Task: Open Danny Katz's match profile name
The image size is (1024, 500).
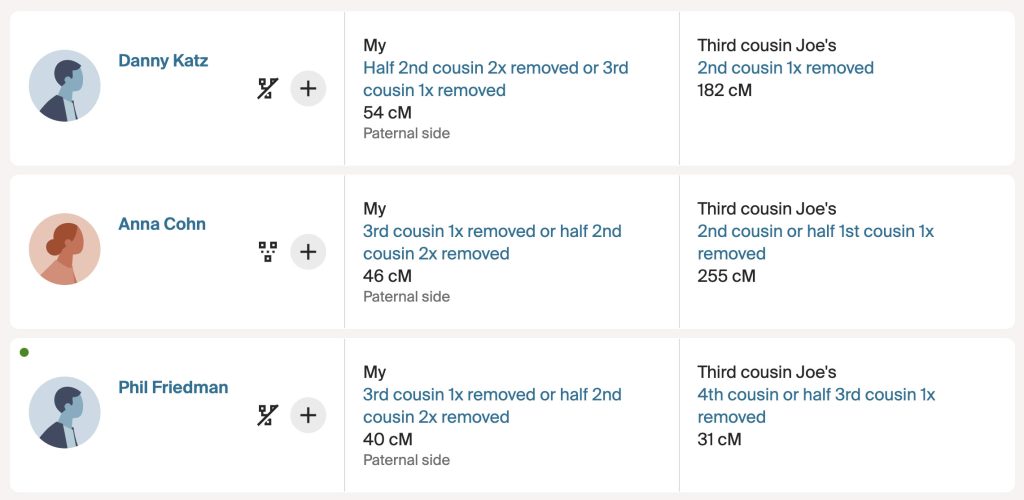Action: 163,61
